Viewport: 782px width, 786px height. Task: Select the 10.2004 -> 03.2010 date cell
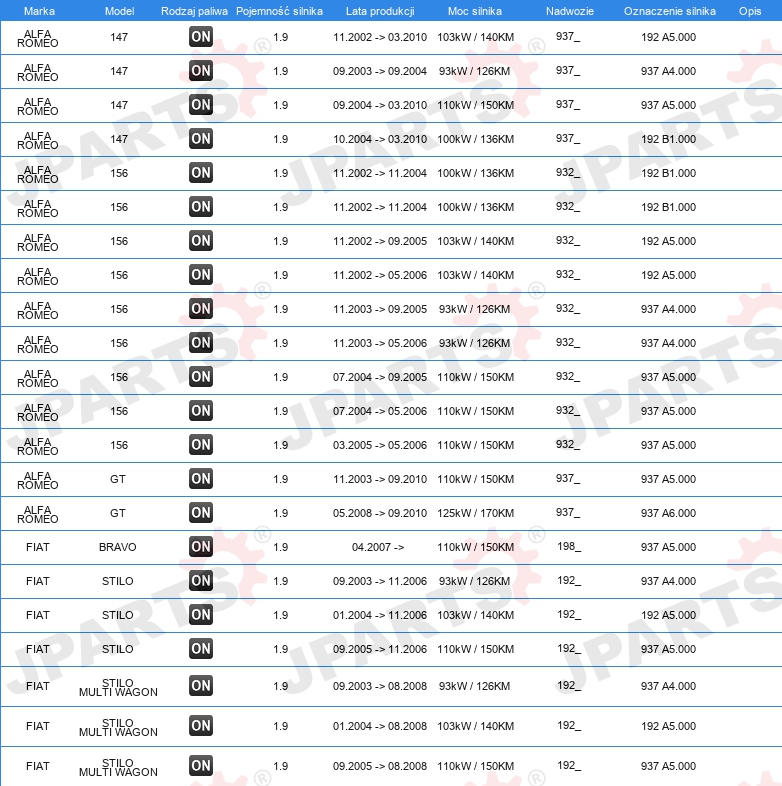coord(380,139)
